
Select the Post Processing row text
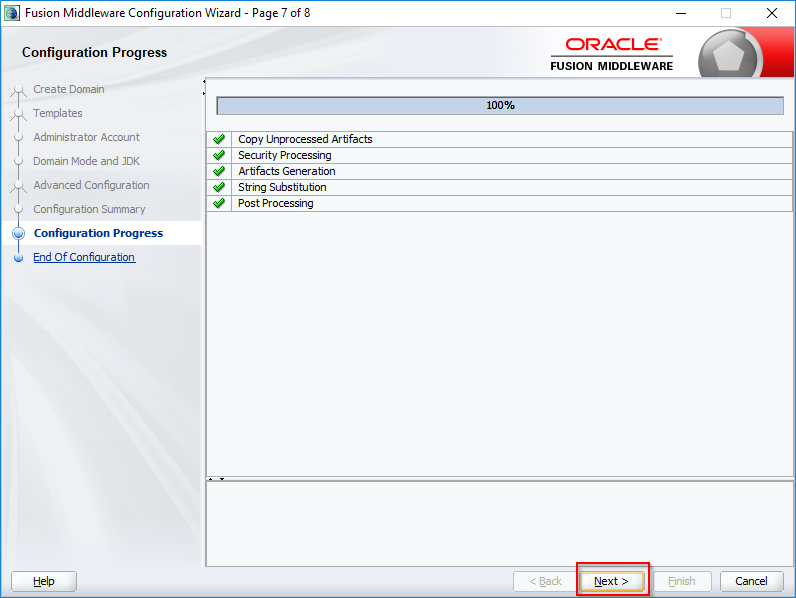point(276,203)
